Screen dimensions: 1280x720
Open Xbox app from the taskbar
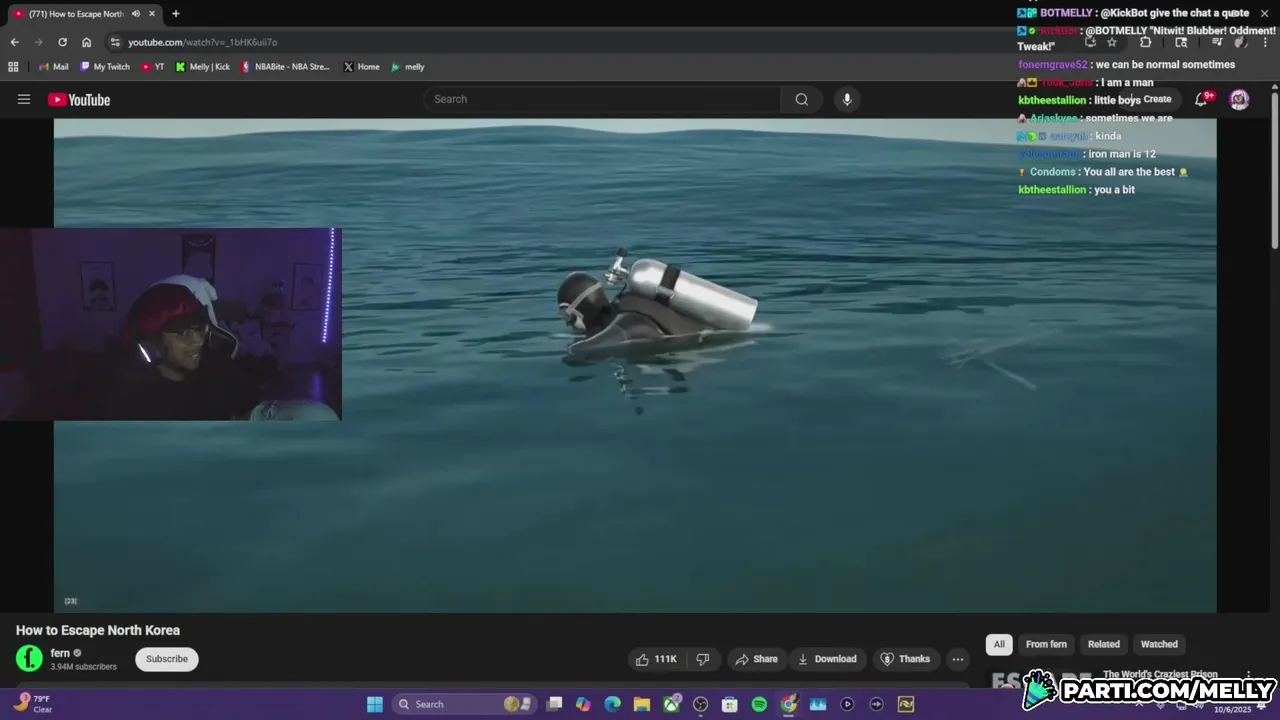click(671, 704)
